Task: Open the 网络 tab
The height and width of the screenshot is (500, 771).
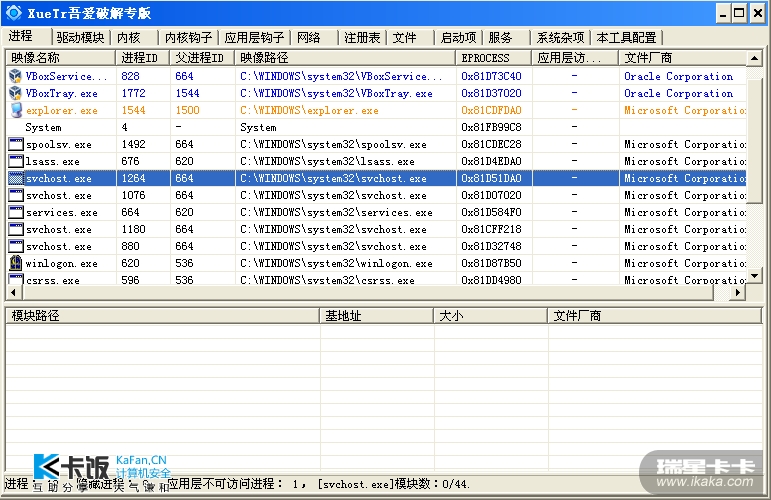Action: pyautogui.click(x=309, y=37)
